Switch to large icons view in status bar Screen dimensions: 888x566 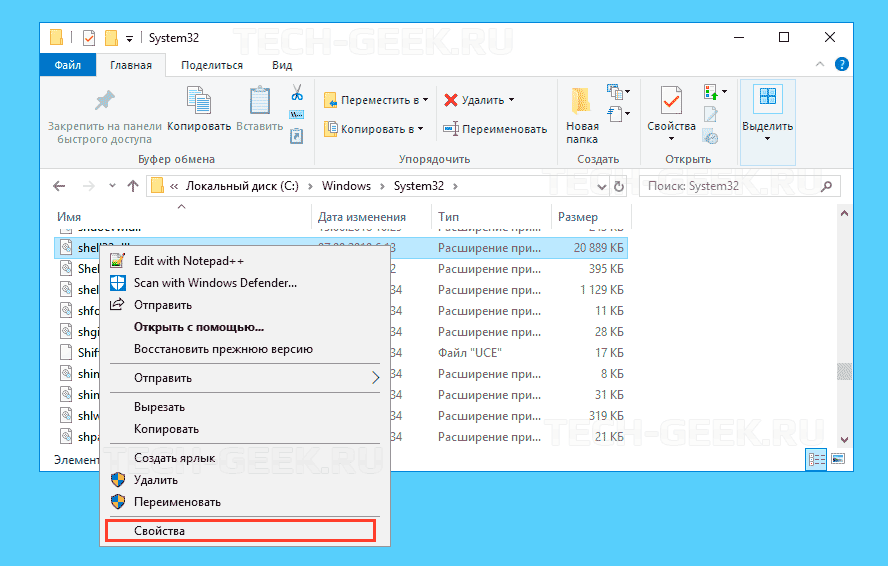pos(837,459)
